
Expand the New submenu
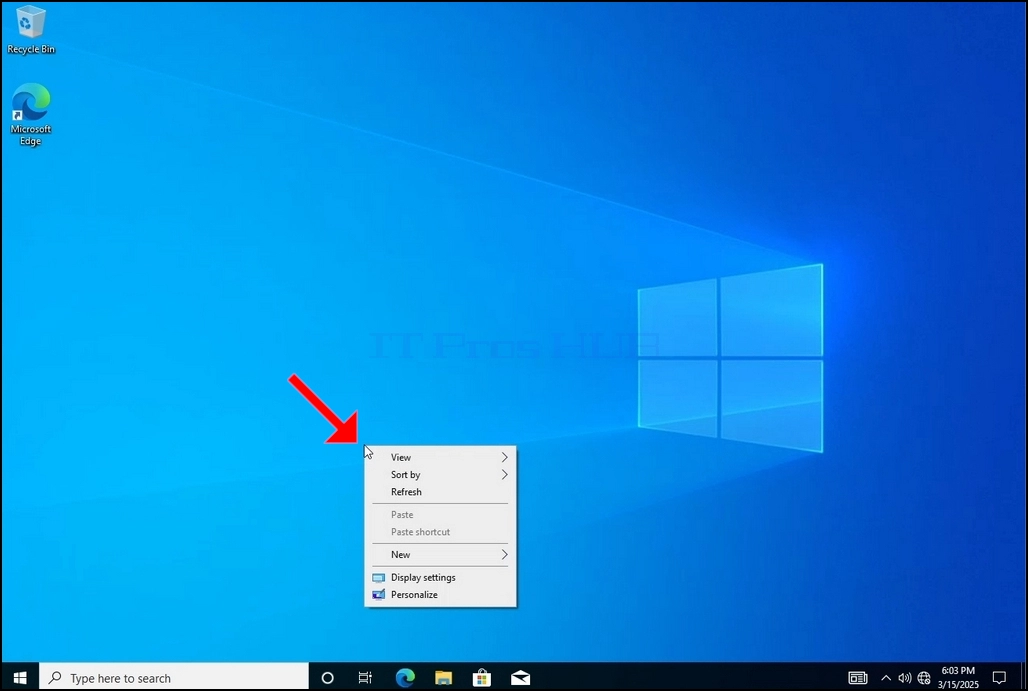pyautogui.click(x=440, y=555)
